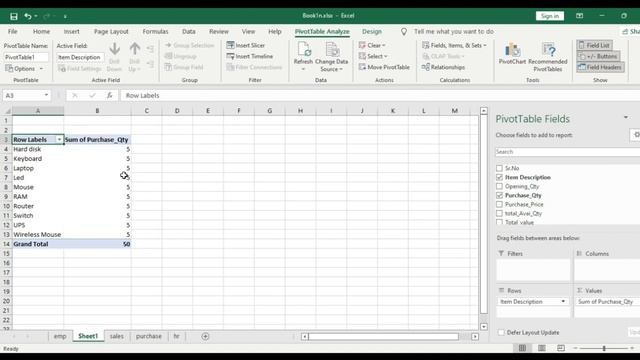Click the Tell me lightbulb icon
Viewport: 640px width, 360px height.
(x=404, y=31)
